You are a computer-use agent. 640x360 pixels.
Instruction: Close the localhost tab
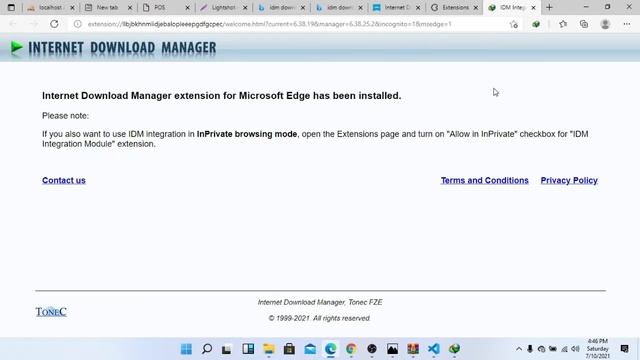pyautogui.click(x=72, y=8)
